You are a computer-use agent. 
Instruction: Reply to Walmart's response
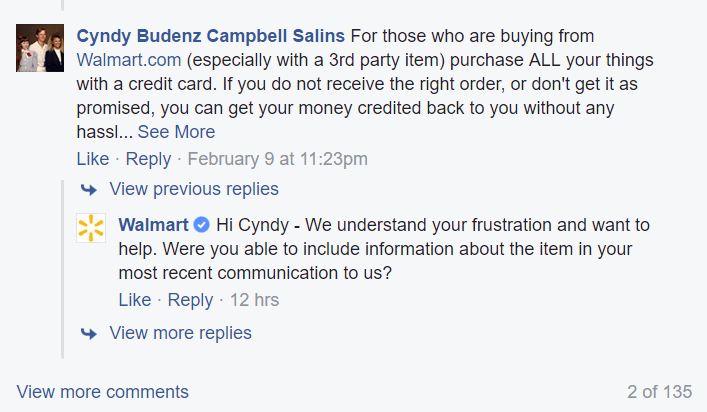point(190,300)
